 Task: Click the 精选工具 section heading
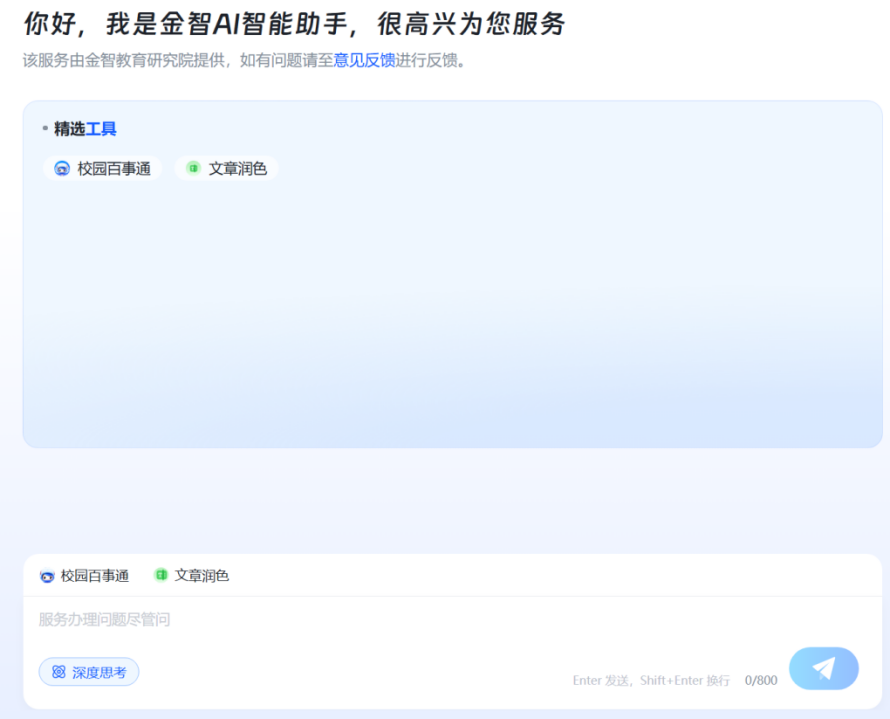85,128
